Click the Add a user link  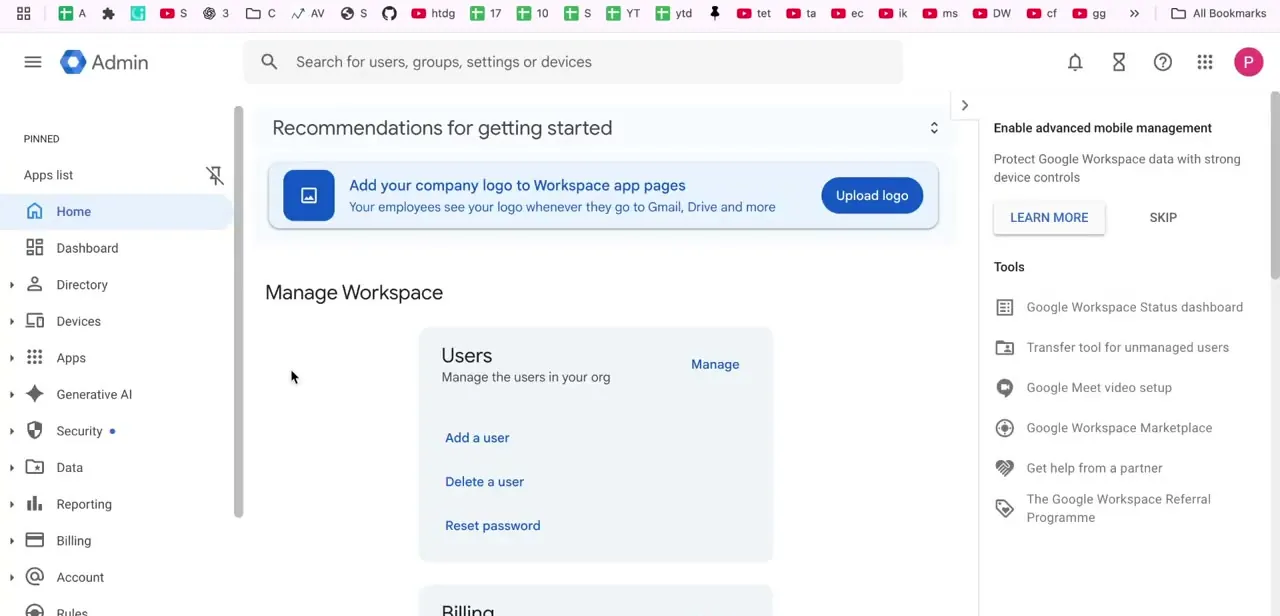[477, 437]
